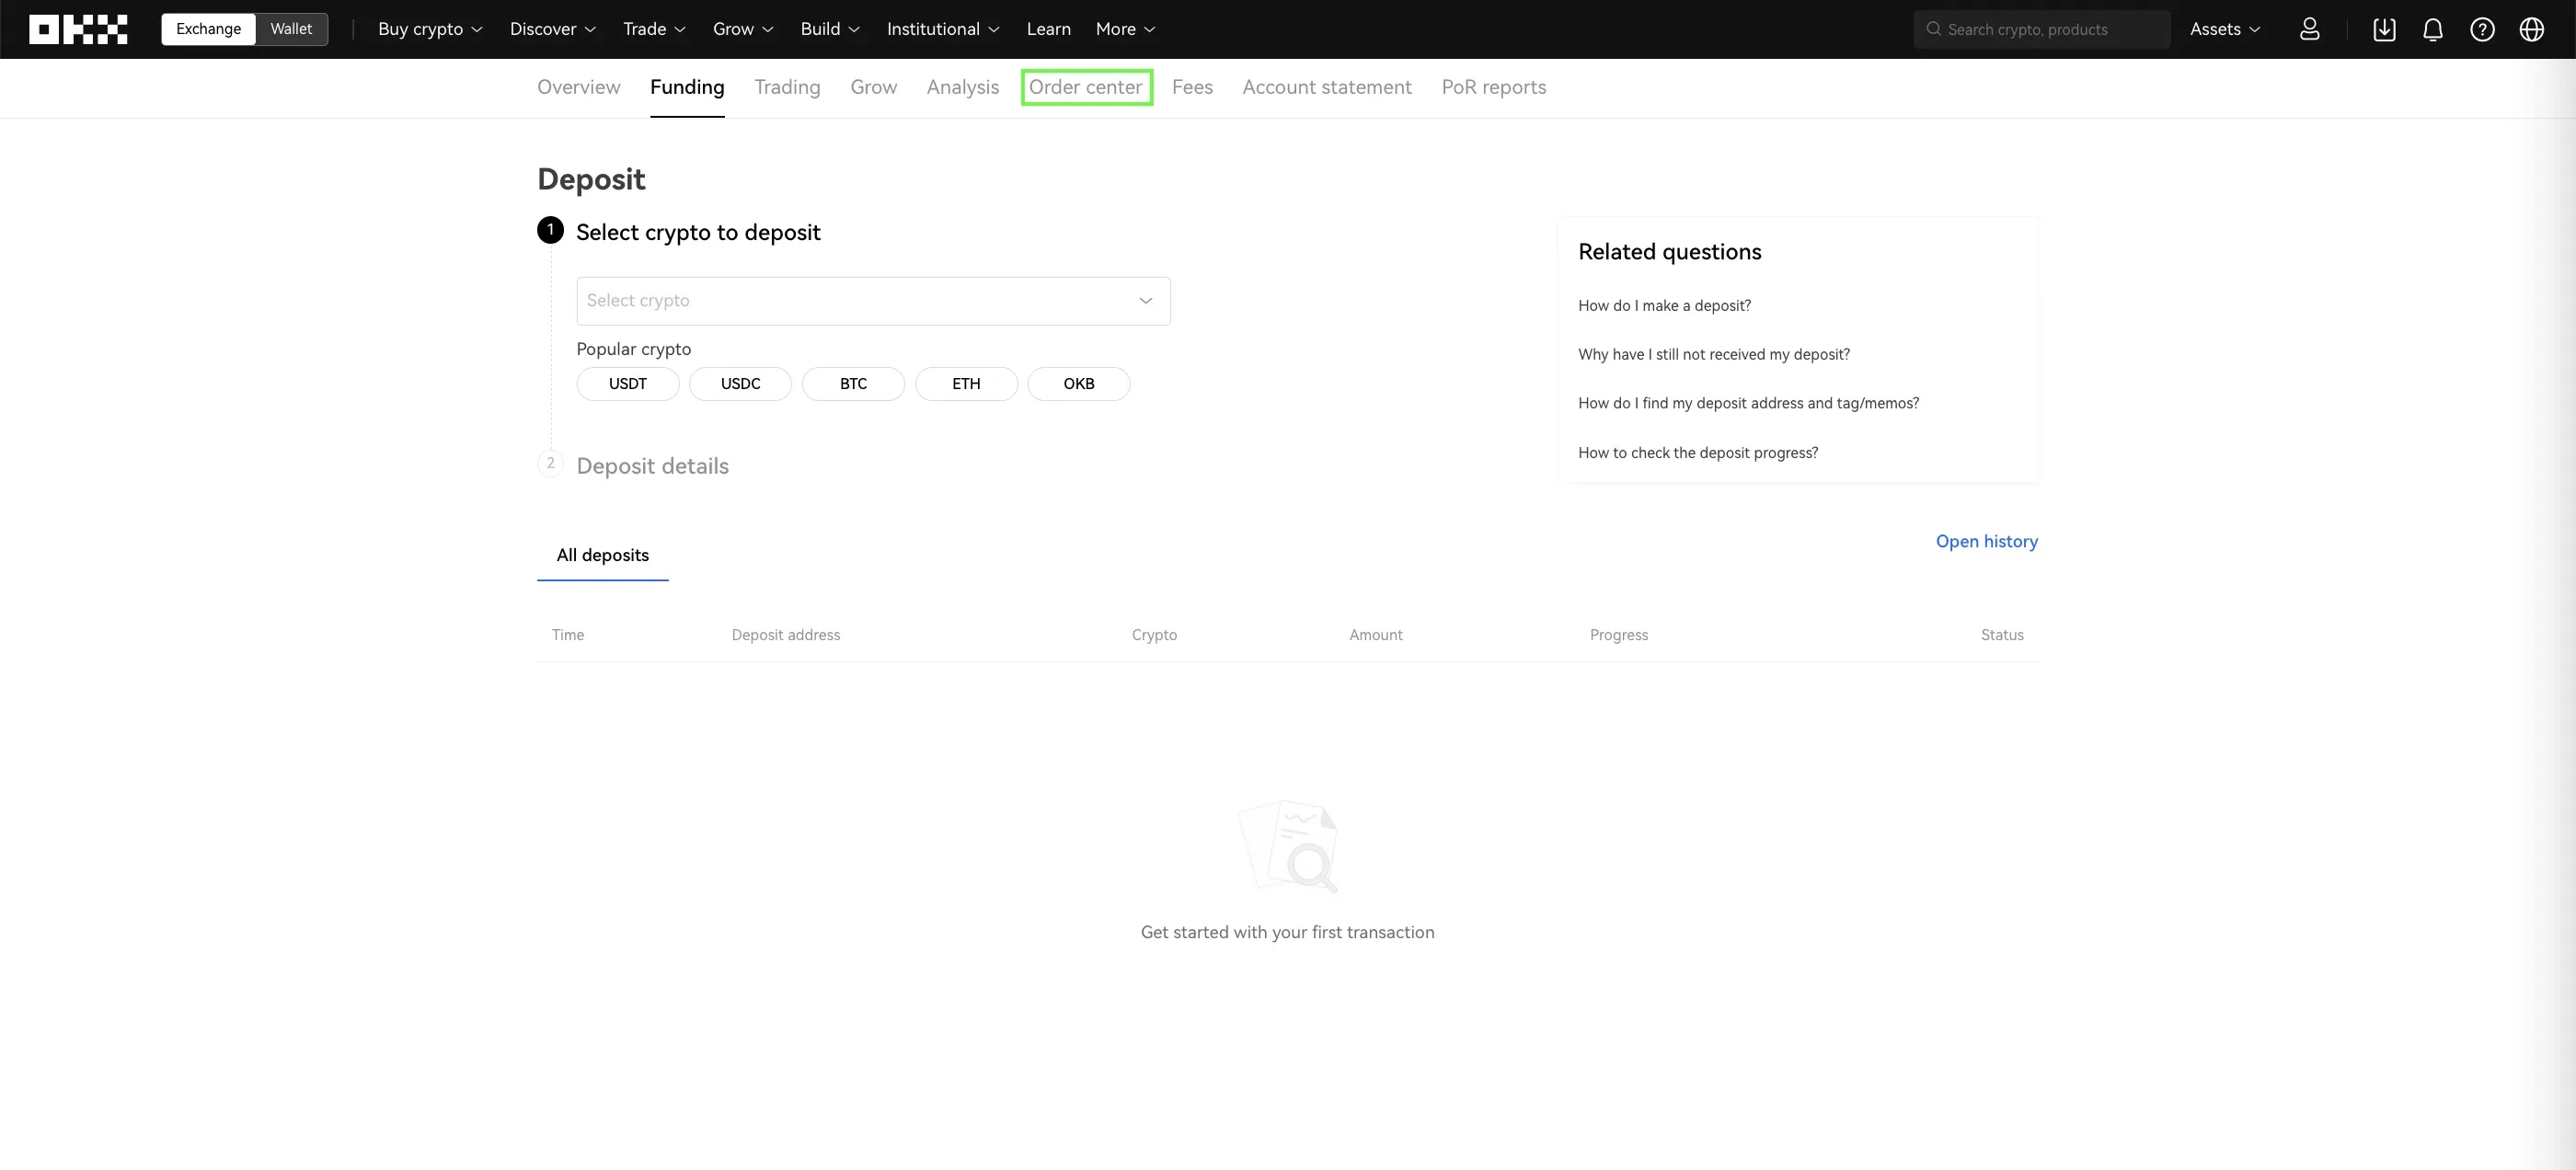Image resolution: width=2576 pixels, height=1170 pixels.
Task: Open the Analysis tab
Action: (x=962, y=87)
